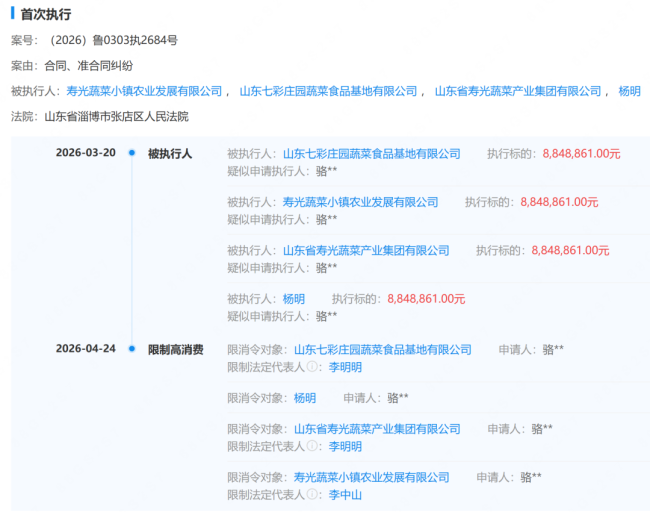Viewport: 650px width, 512px height.
Task: Open 李明明 under 山东省寿光蔬菜产业集团 限消令 entry
Action: (x=345, y=447)
